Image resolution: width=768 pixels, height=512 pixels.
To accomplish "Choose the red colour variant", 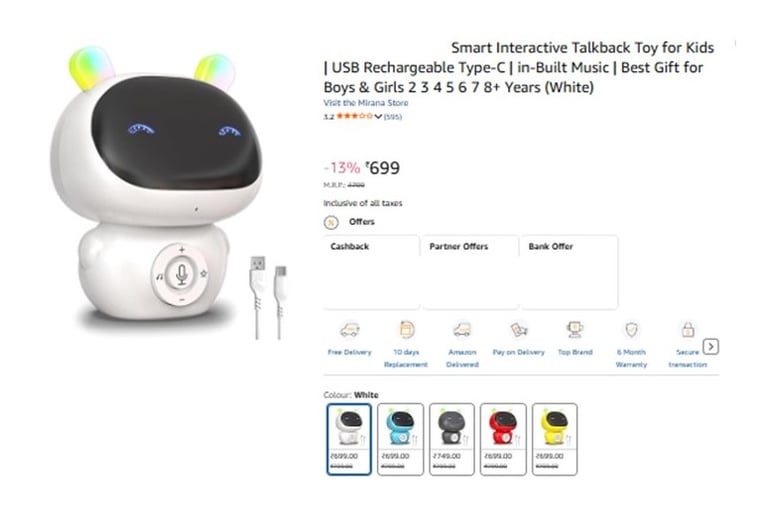I will click(x=503, y=439).
